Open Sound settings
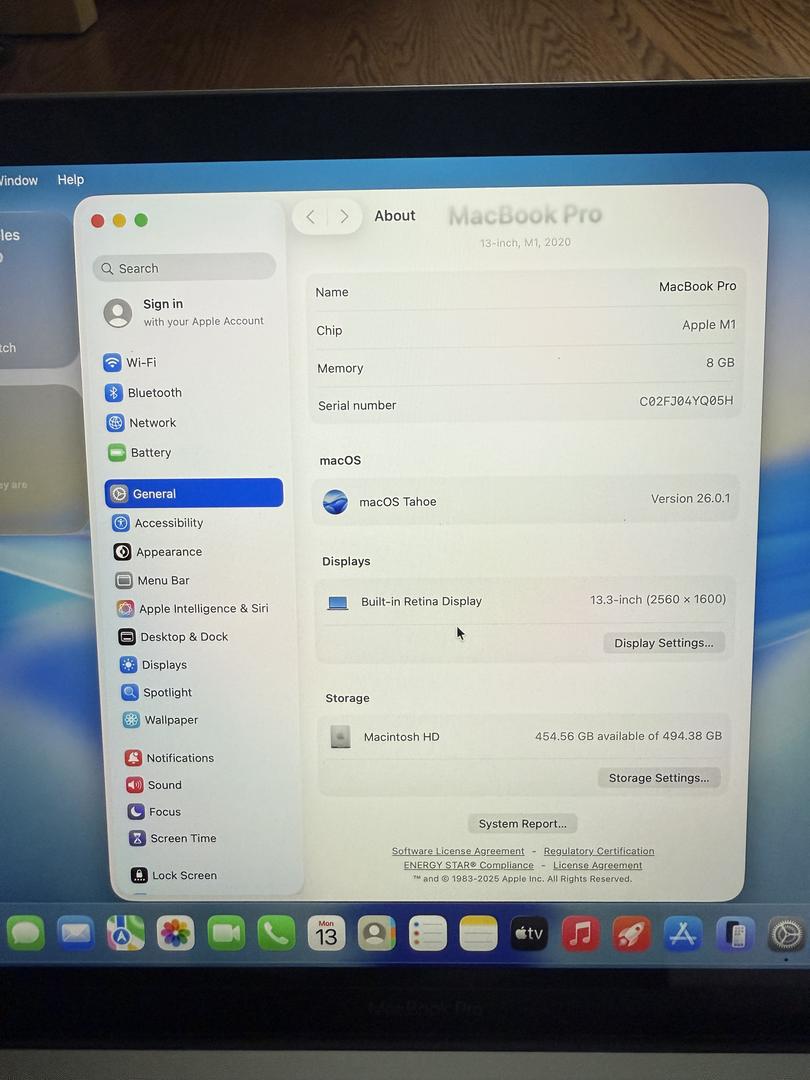The image size is (810, 1080). click(154, 785)
